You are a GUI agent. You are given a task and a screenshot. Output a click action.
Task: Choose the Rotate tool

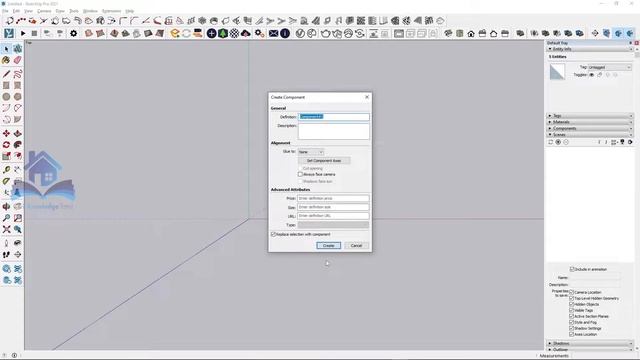[x=6, y=145]
